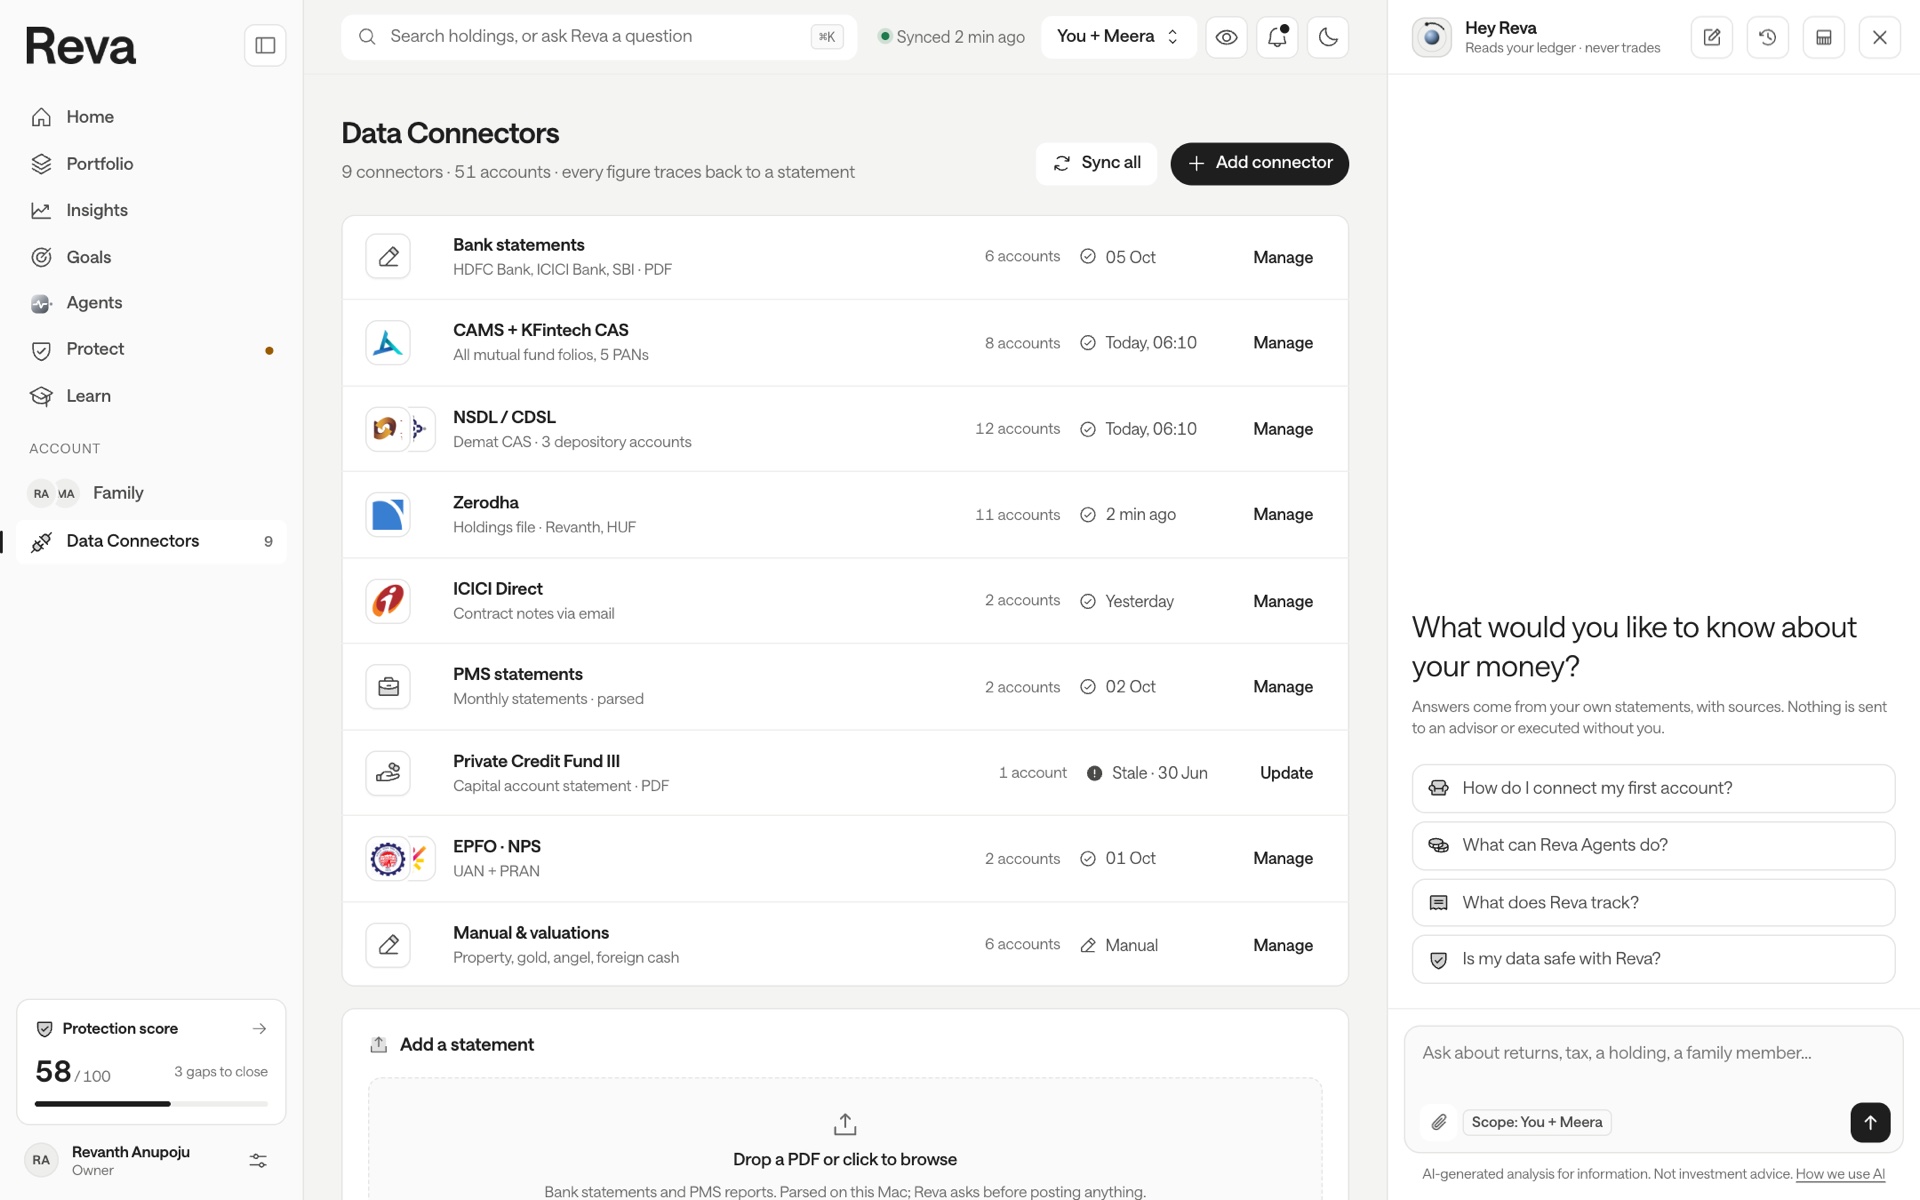1920x1200 pixels.
Task: Open the Insights section
Action: click(151, 210)
